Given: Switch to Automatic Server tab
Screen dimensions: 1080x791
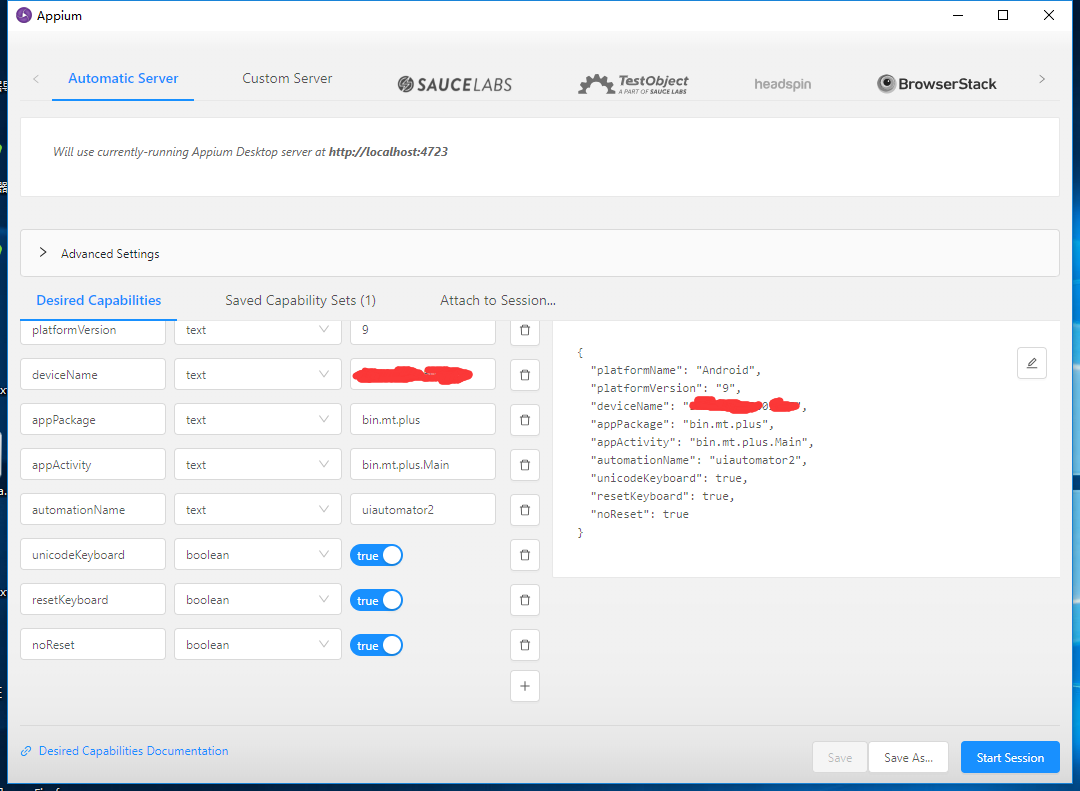Looking at the screenshot, I should 123,79.
